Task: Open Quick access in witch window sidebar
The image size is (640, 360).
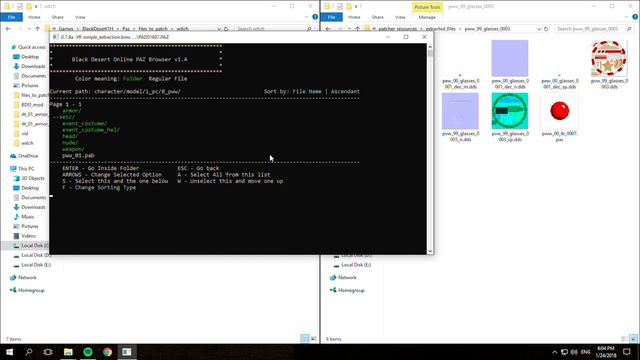Action: click(31, 47)
